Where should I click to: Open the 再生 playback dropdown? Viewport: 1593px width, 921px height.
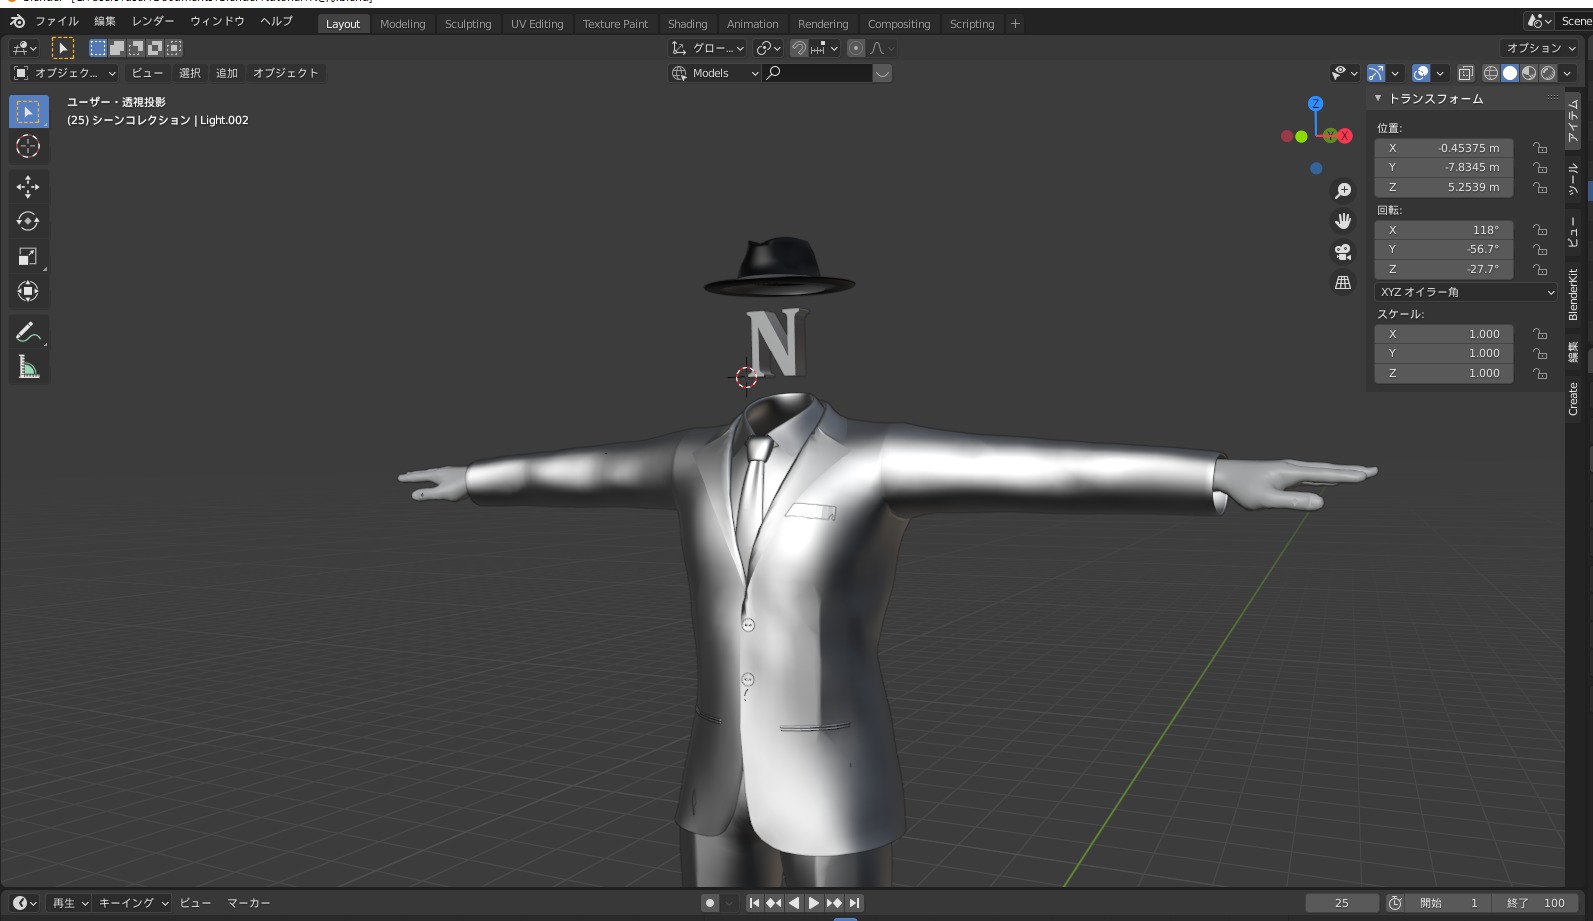70,903
